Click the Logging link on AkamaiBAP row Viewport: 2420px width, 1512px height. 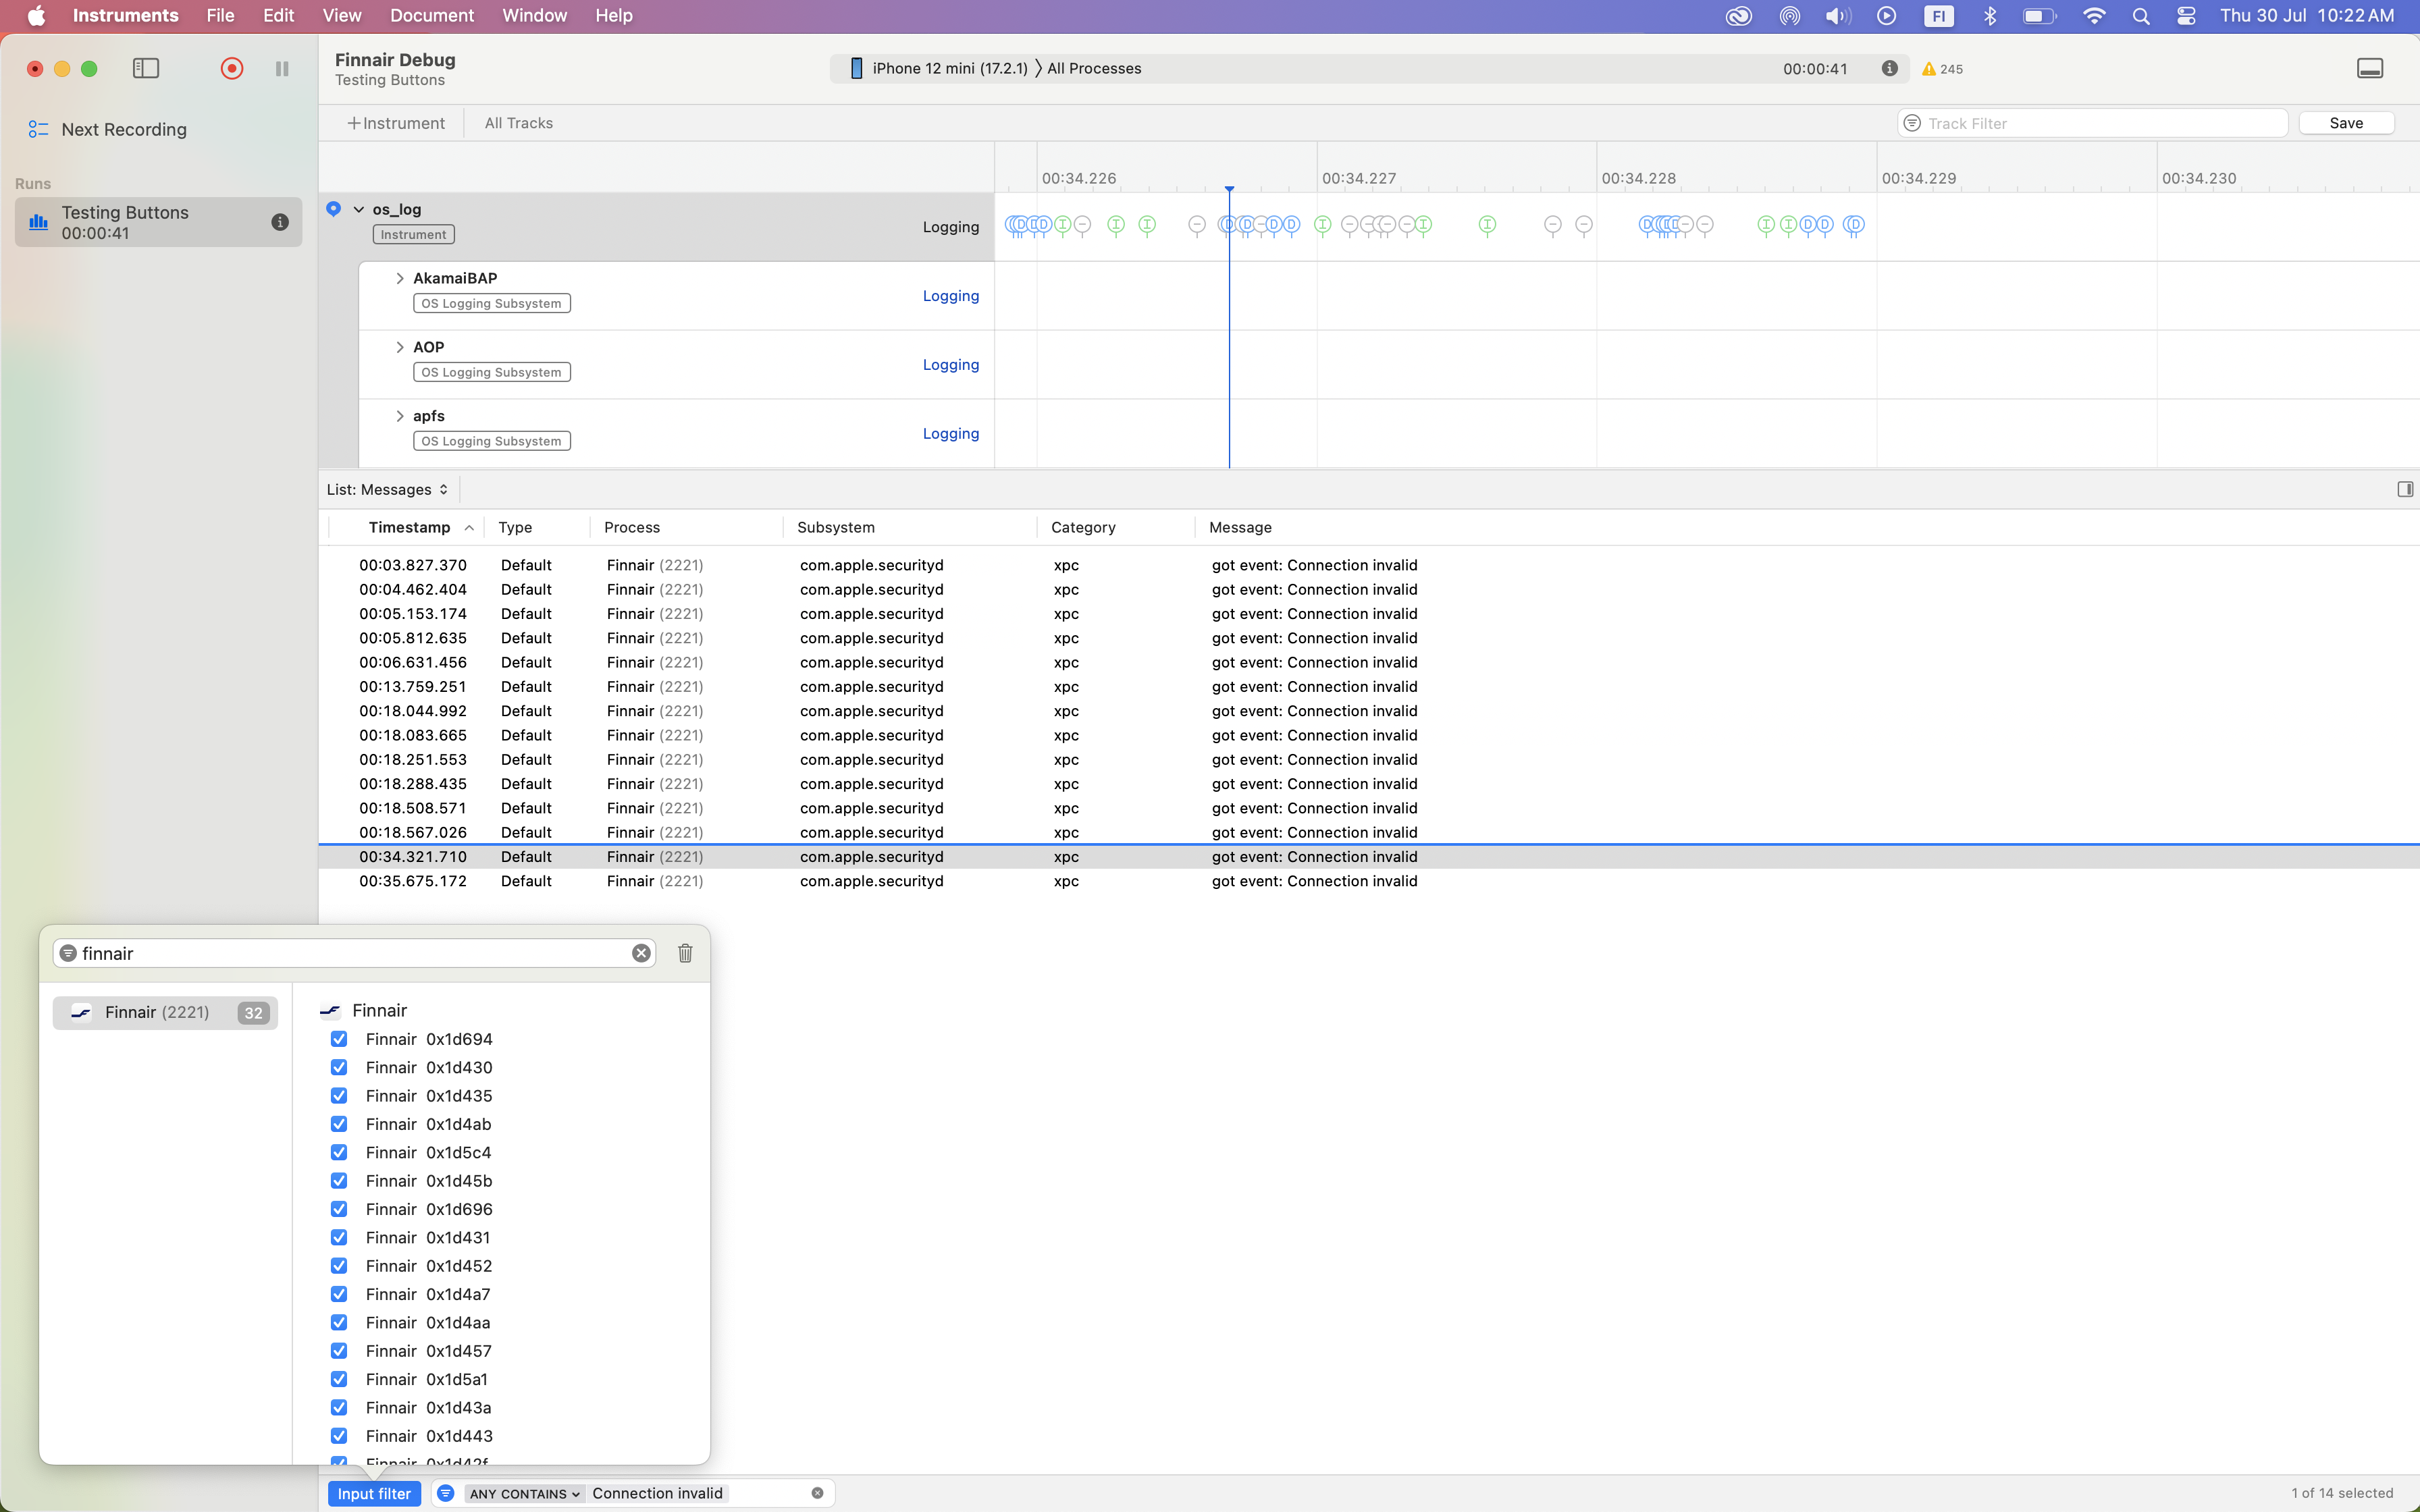(950, 296)
